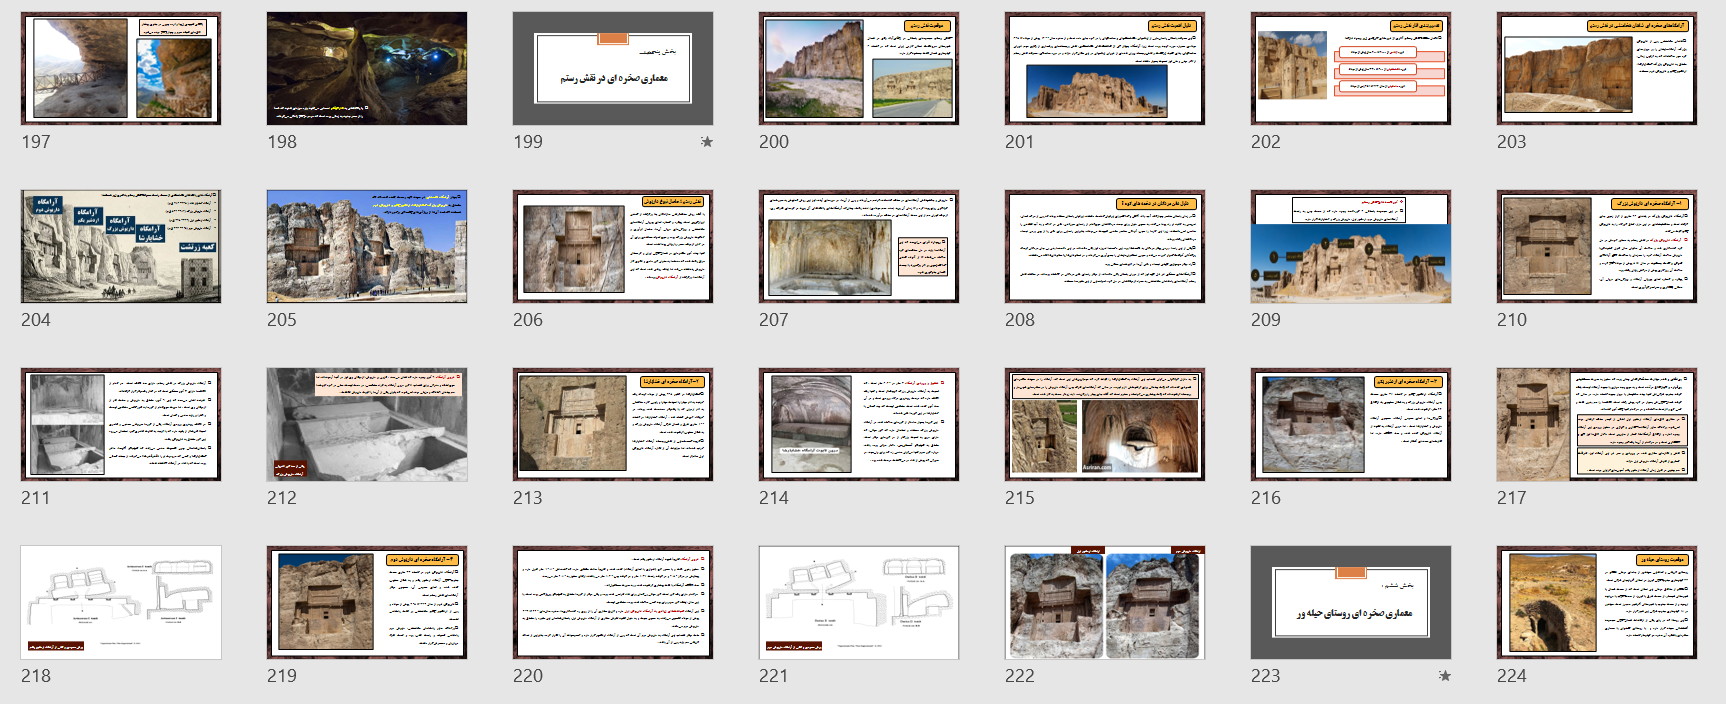This screenshot has width=1726, height=704.
Task: Pick slide 209 with numbered panorama markers
Action: point(1351,247)
